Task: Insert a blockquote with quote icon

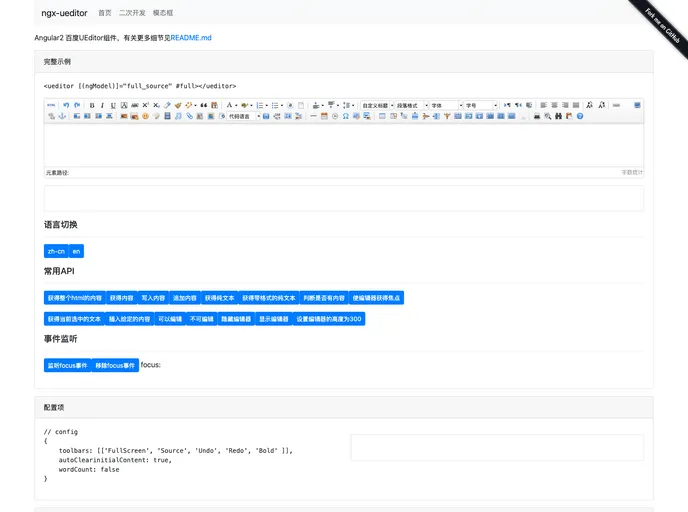Action: pyautogui.click(x=204, y=105)
